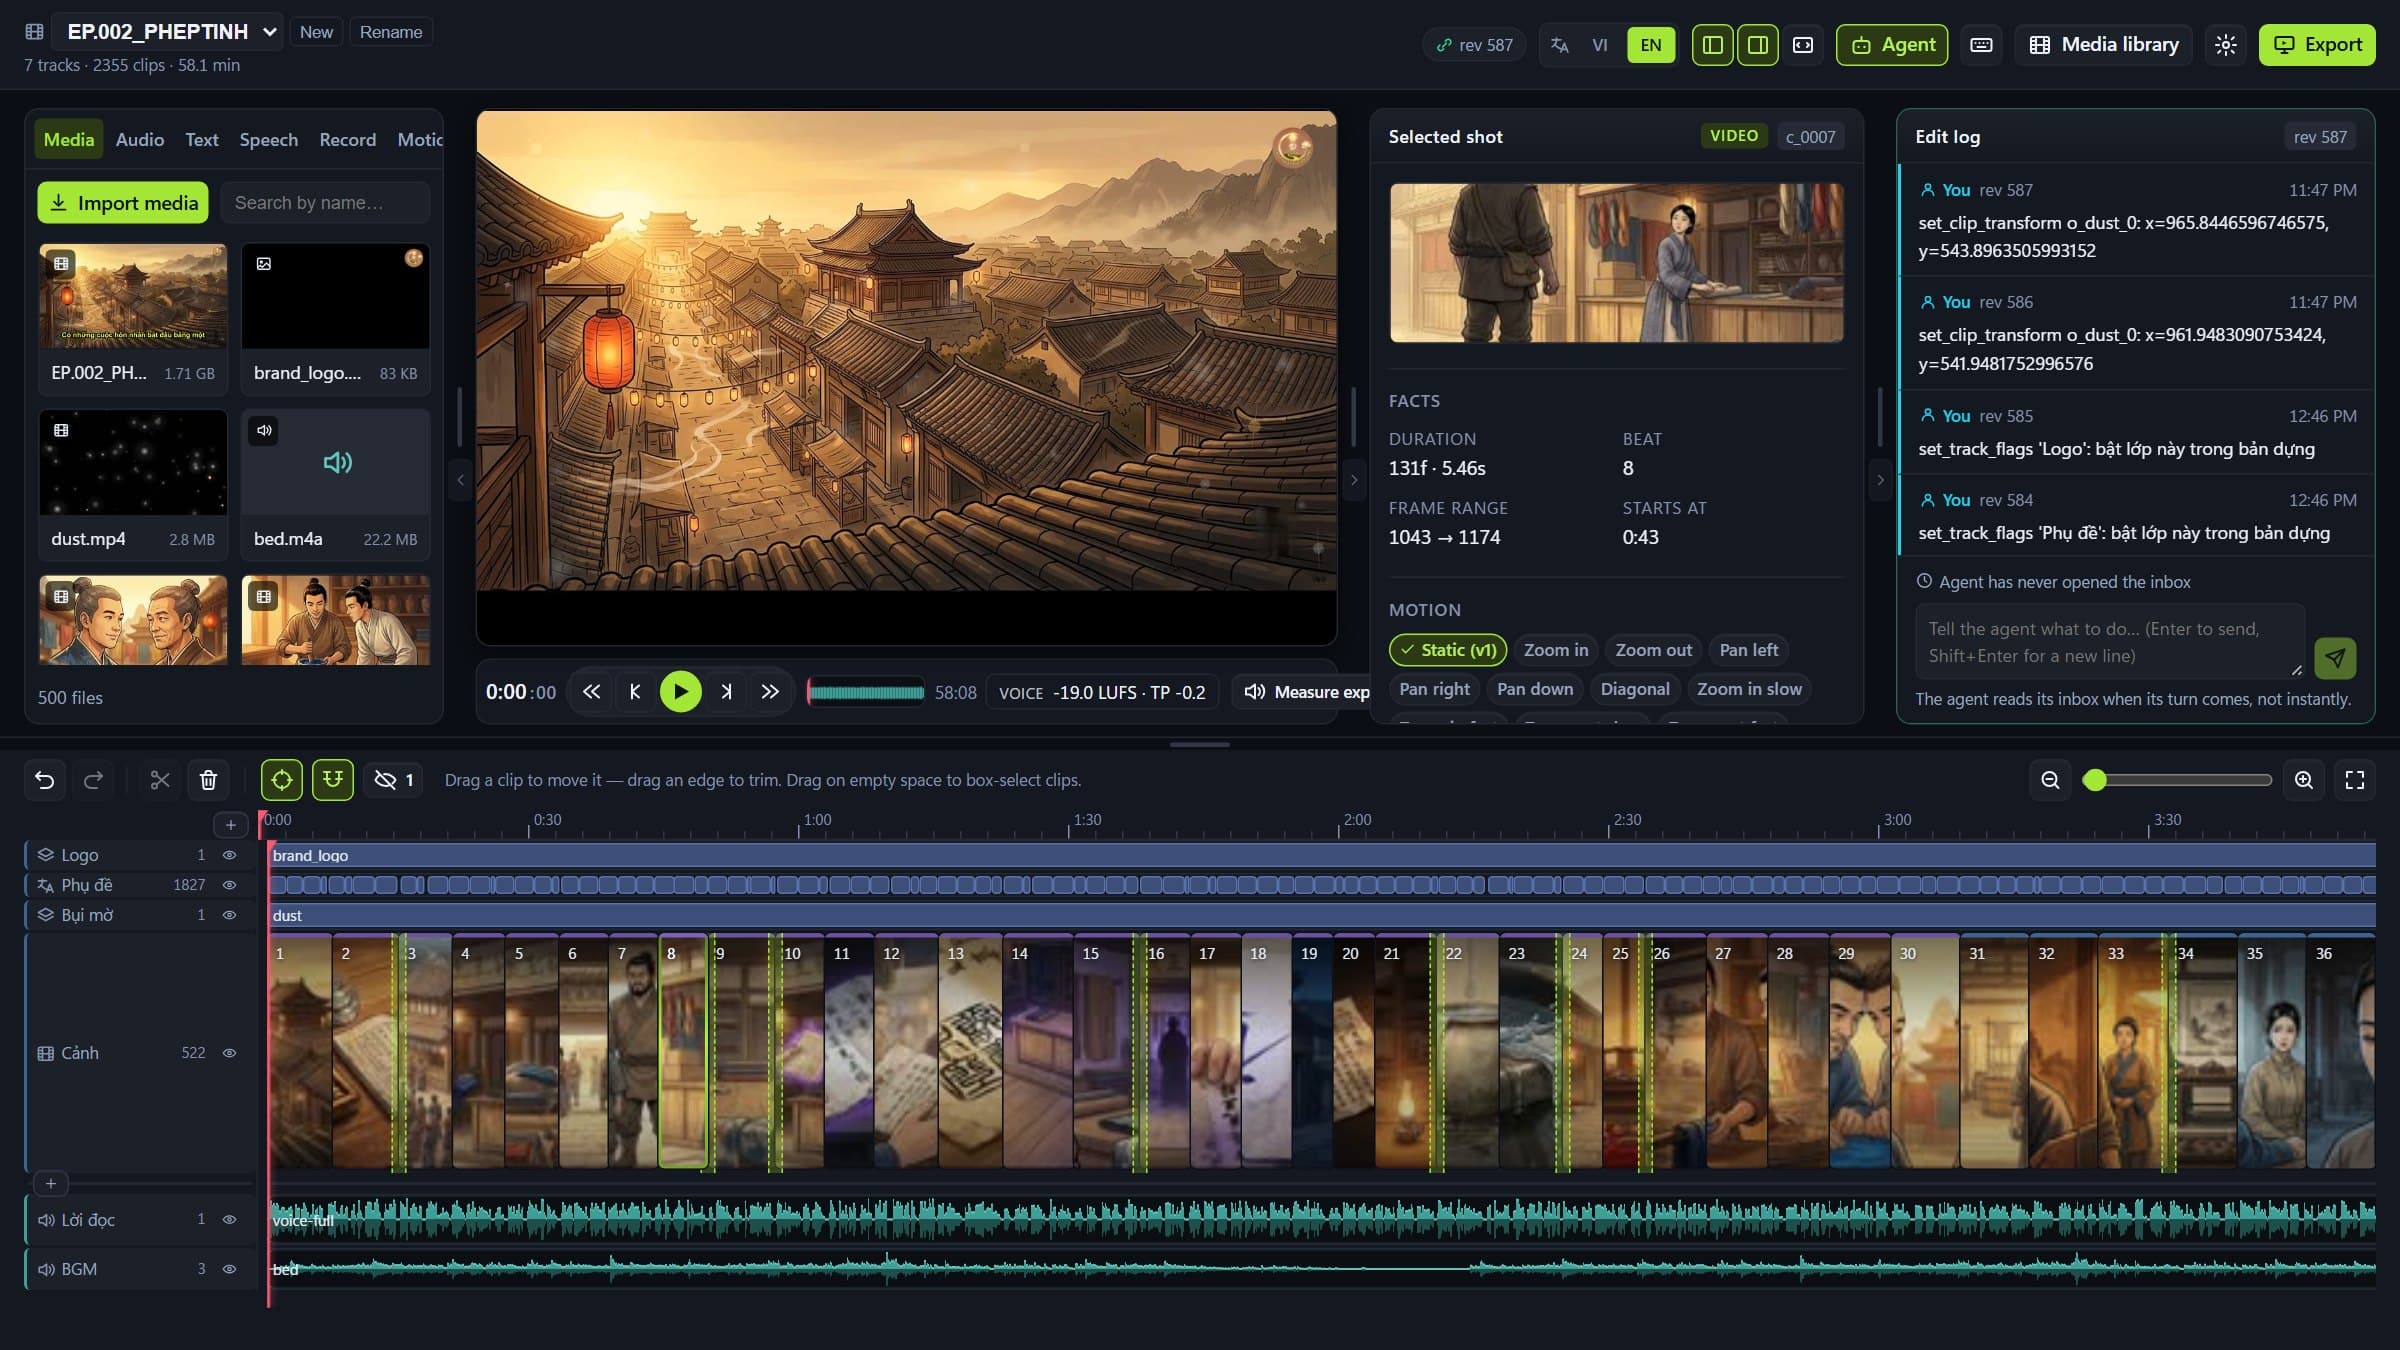Click the fit timeline fullscreen icon
The height and width of the screenshot is (1350, 2400).
coord(2355,780)
